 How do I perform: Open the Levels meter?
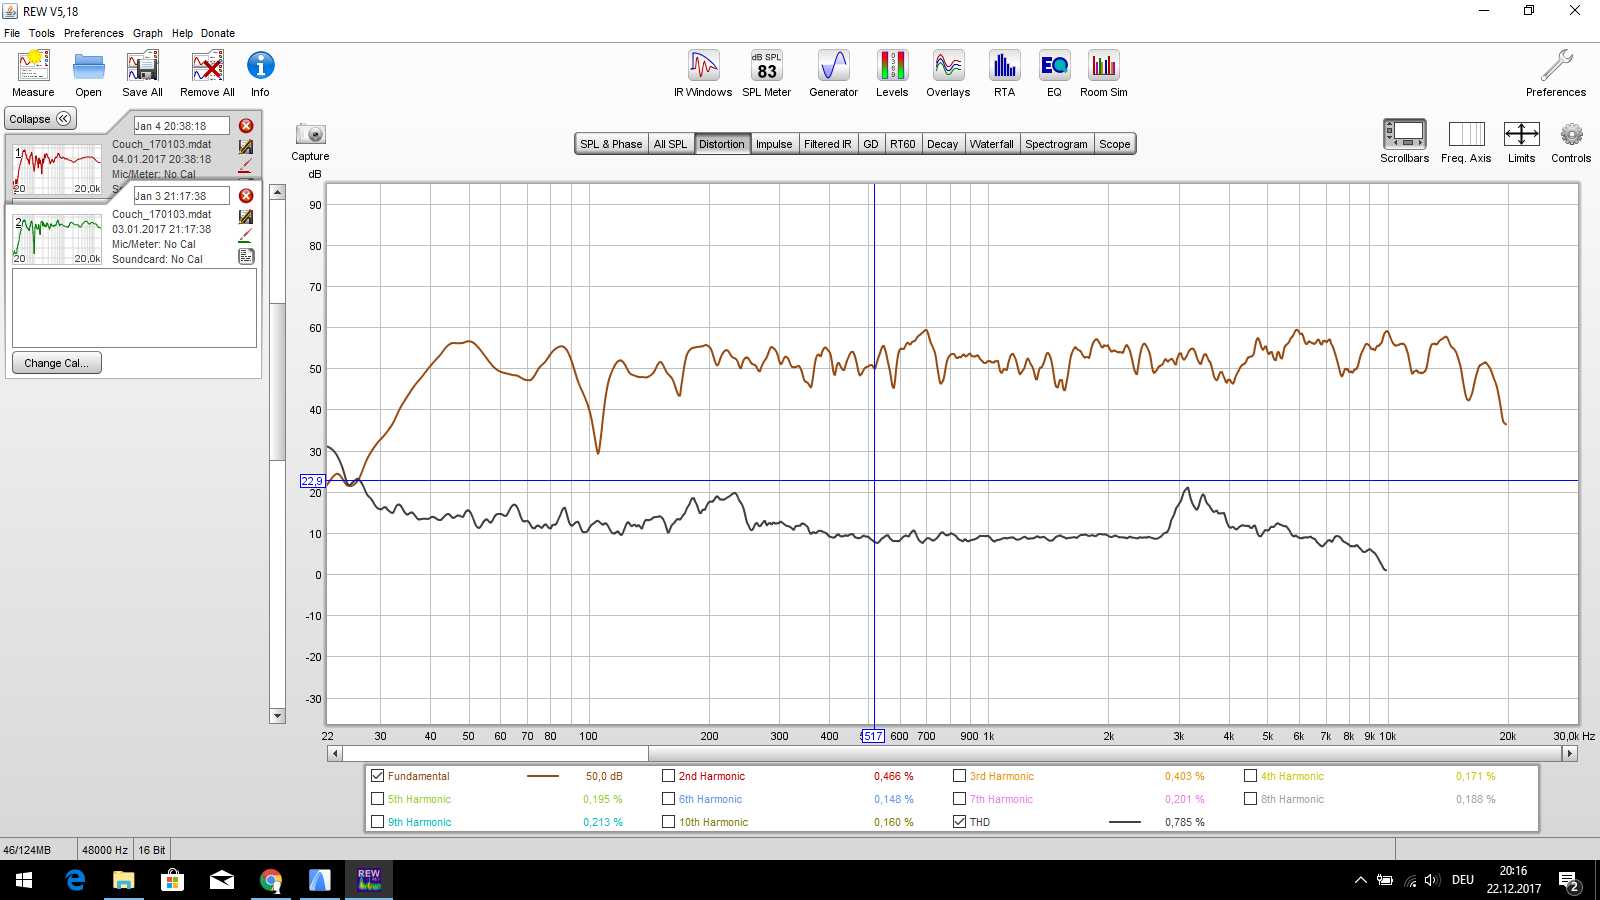(892, 74)
